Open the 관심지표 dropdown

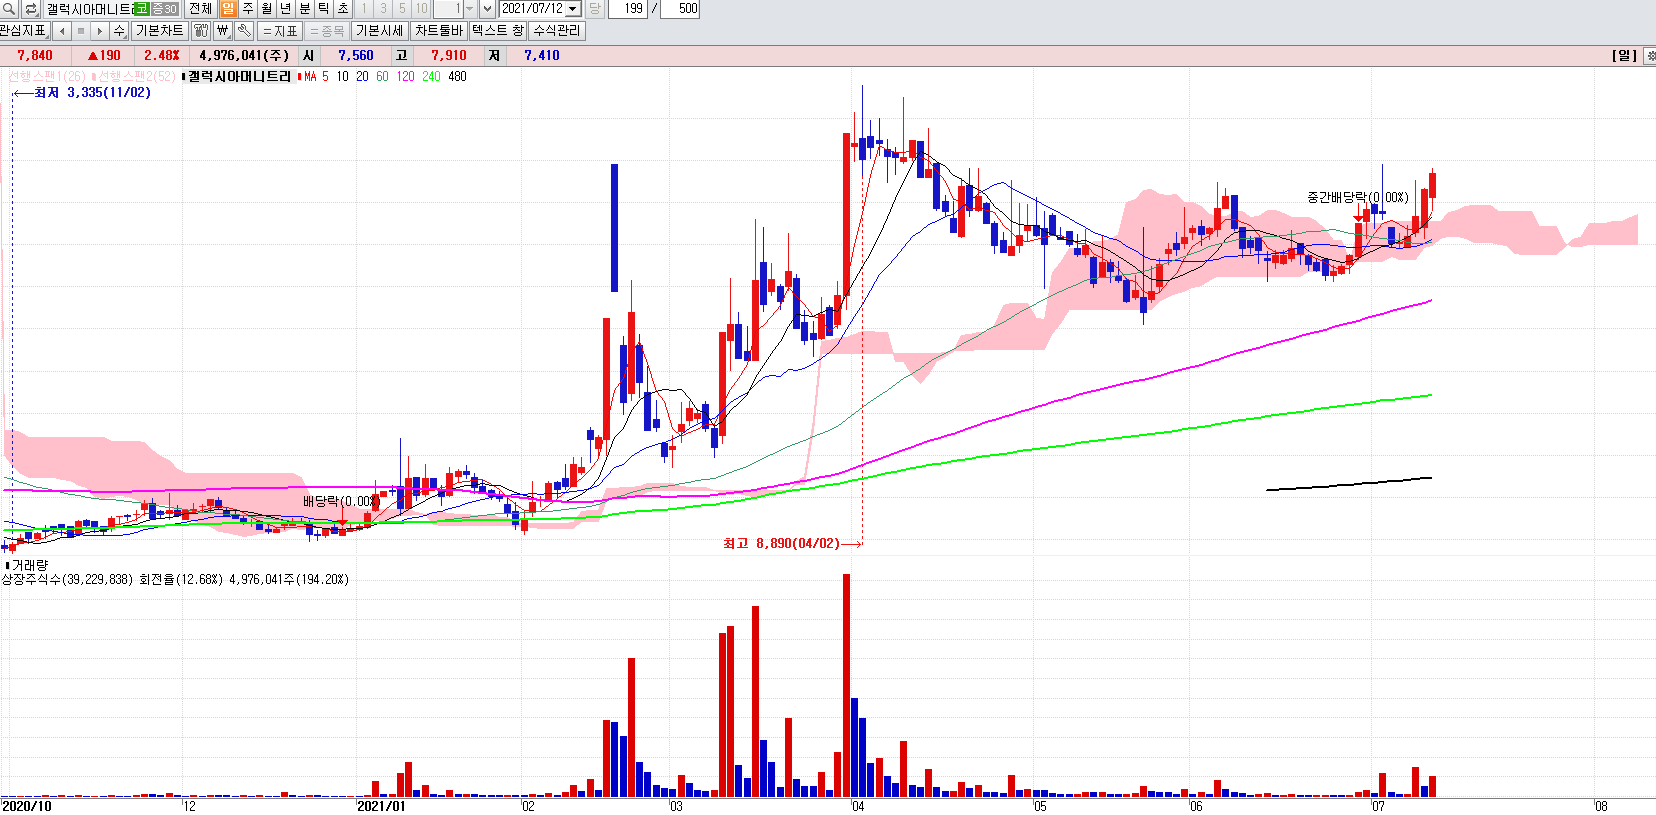[x=24, y=31]
